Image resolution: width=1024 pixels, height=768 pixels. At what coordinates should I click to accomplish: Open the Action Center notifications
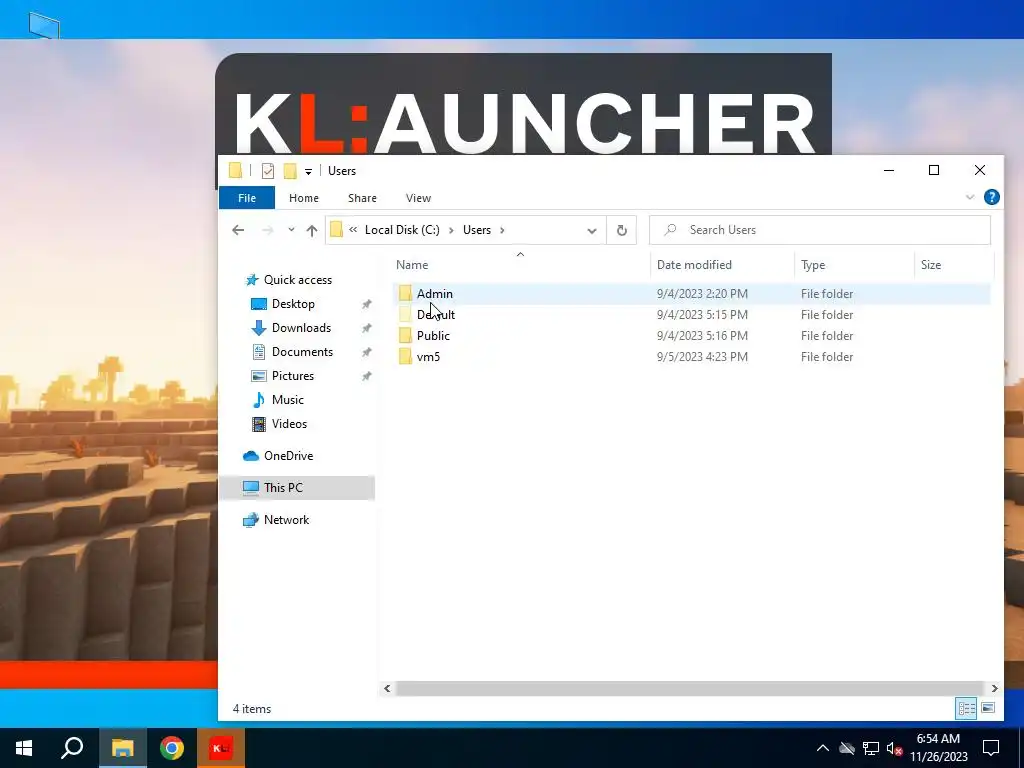[x=991, y=748]
